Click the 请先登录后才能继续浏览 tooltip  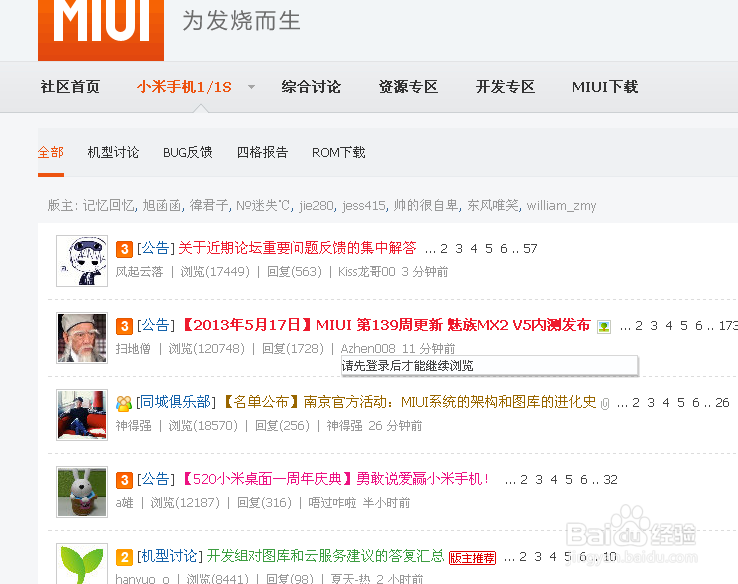[x=489, y=366]
